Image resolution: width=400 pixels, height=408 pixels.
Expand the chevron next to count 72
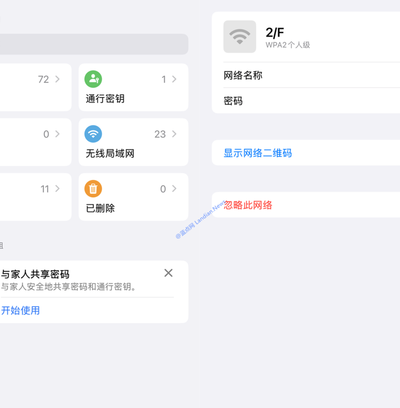[57, 79]
